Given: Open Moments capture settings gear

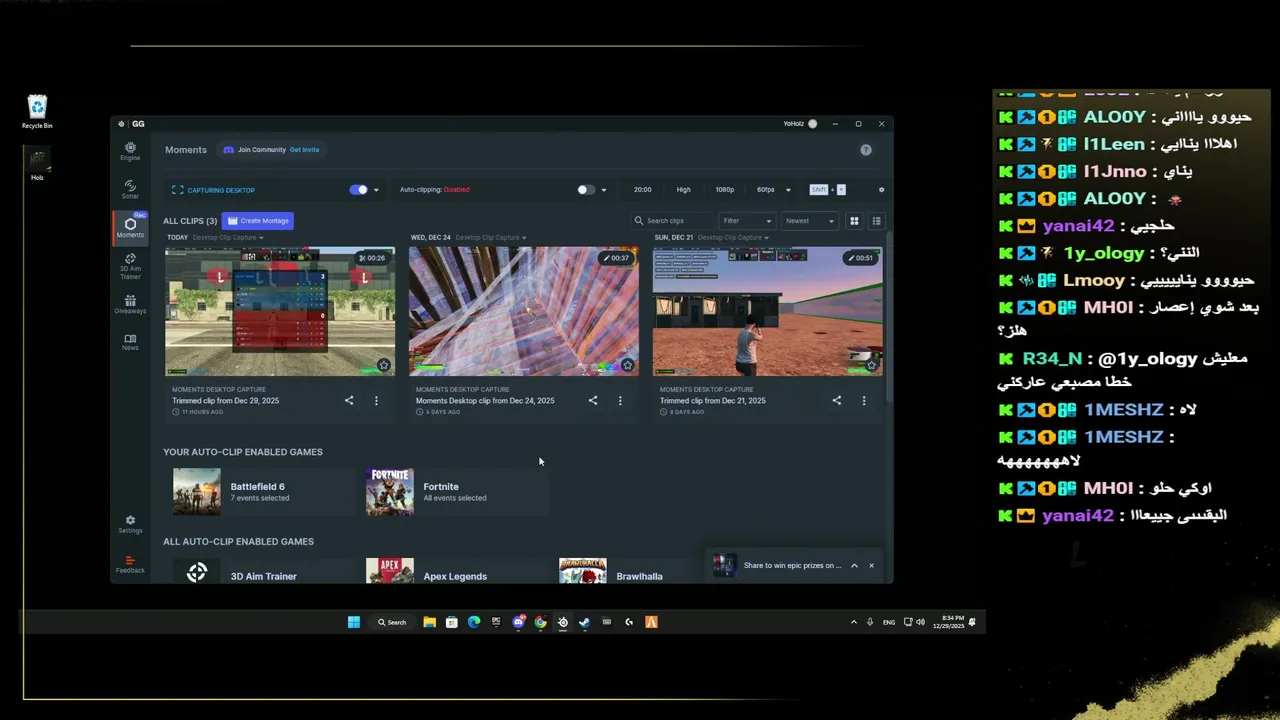Looking at the screenshot, I should click(881, 190).
